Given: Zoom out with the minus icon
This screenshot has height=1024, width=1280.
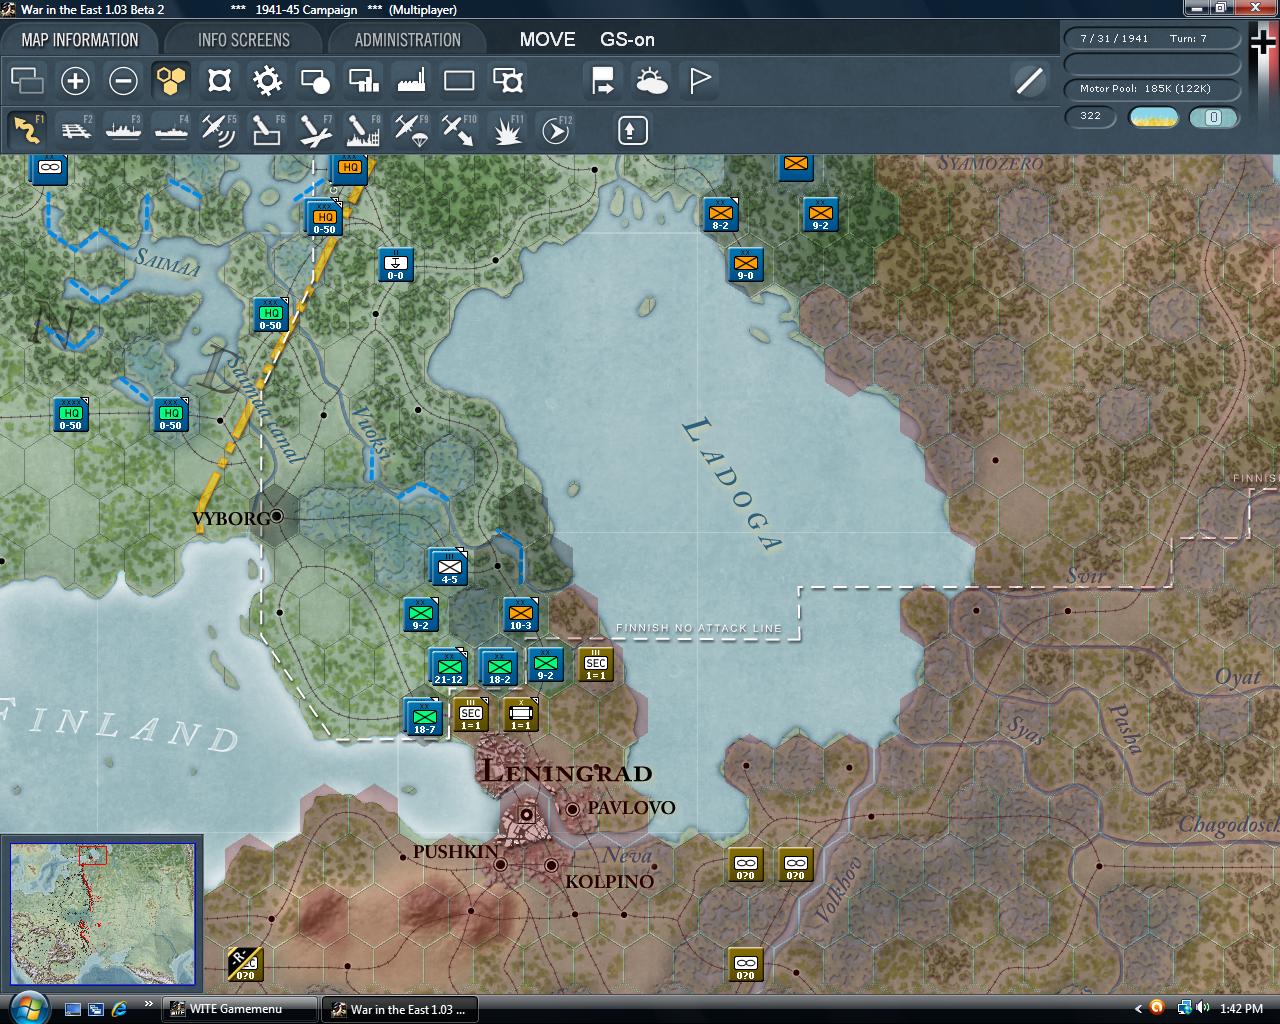Looking at the screenshot, I should (123, 80).
